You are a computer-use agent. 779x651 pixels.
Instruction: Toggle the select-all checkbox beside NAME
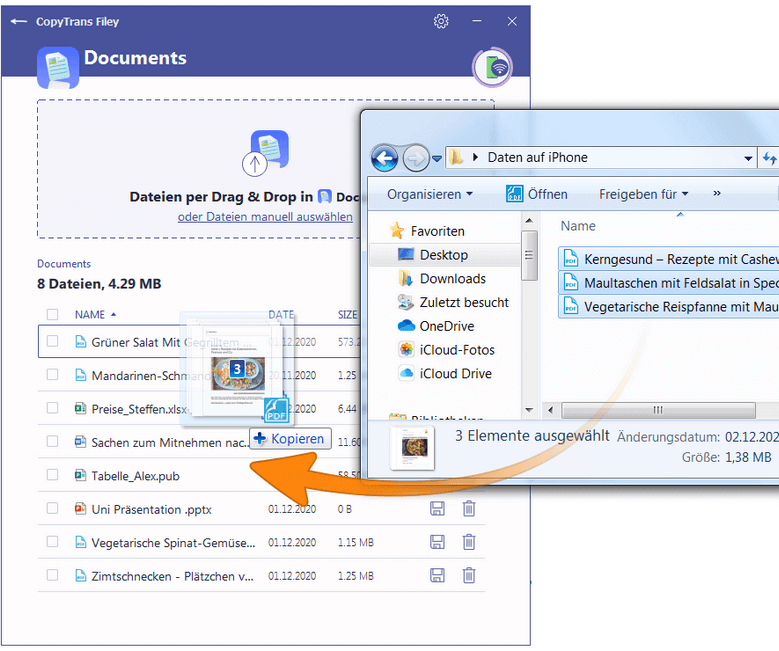pos(52,314)
